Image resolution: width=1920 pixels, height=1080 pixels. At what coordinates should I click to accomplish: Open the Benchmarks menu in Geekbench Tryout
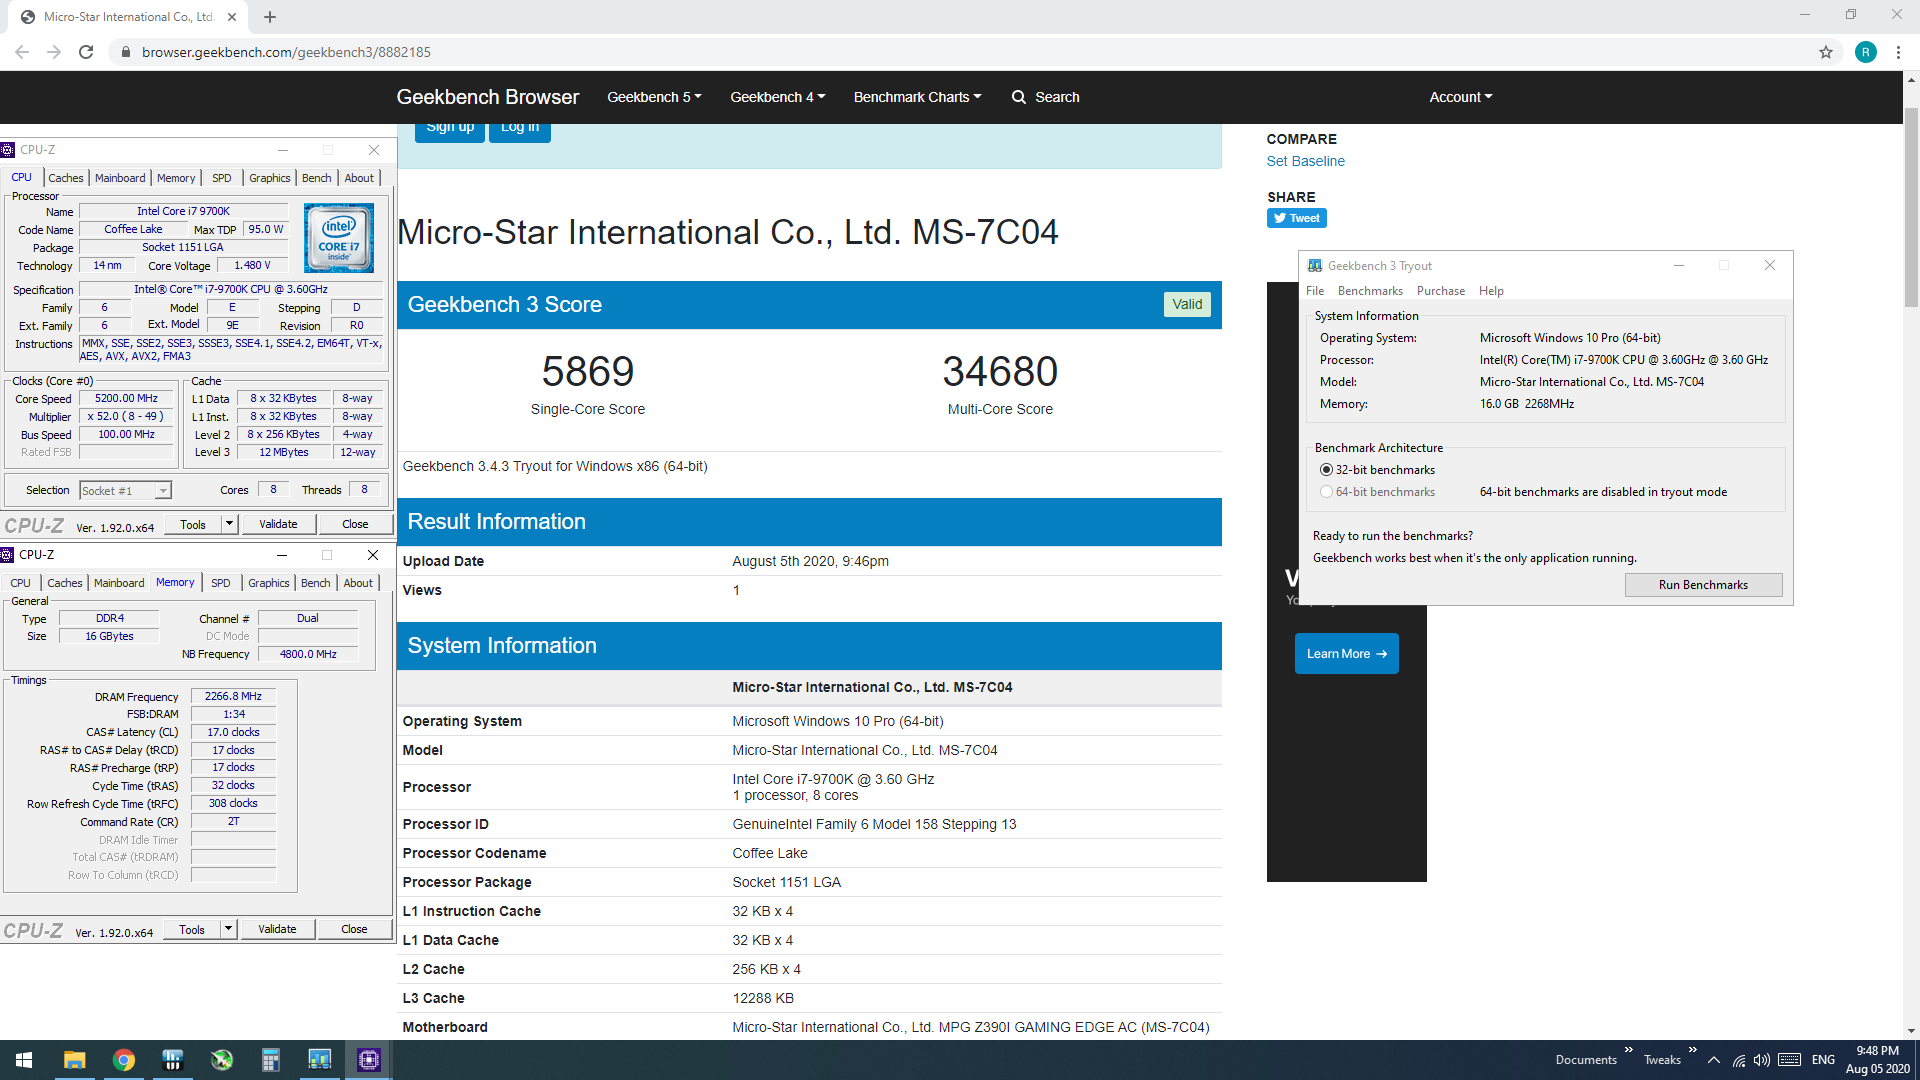point(1370,291)
